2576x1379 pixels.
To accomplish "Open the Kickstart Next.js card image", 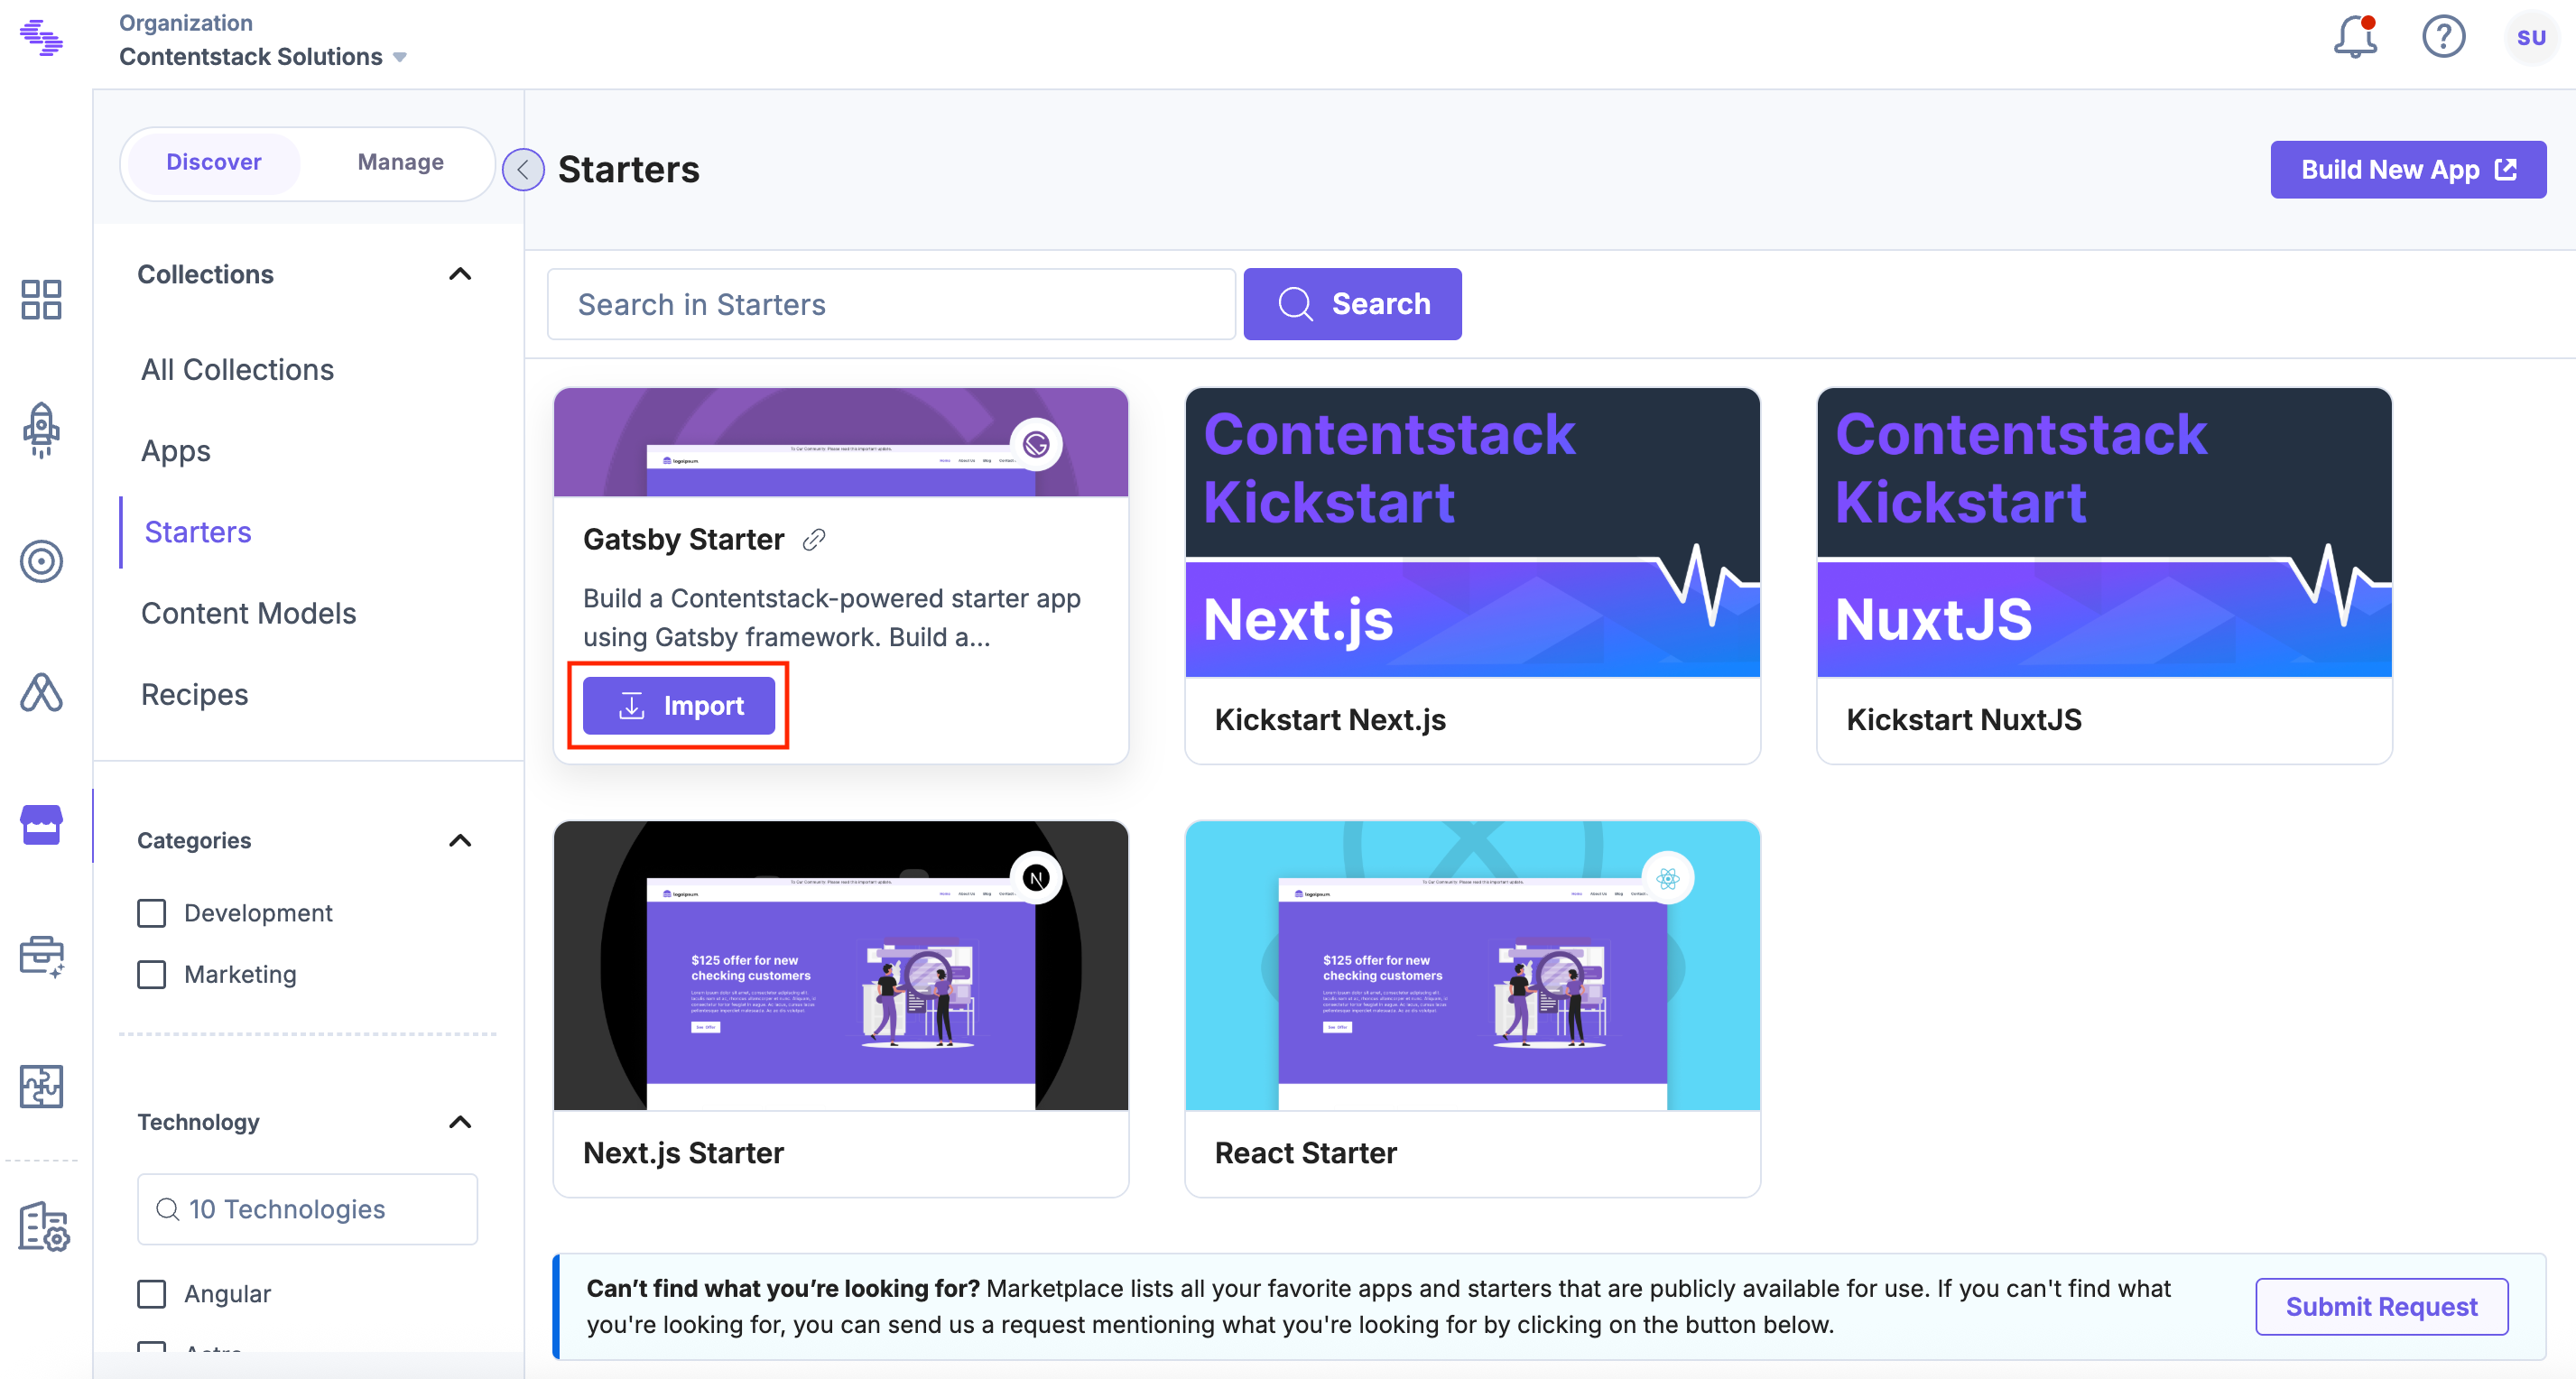I will click(1472, 533).
